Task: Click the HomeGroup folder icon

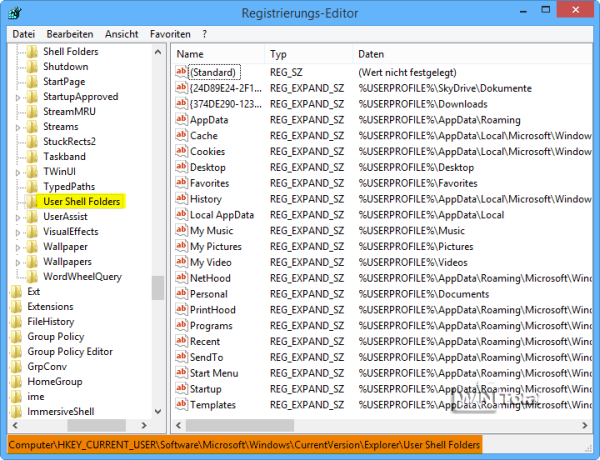Action: point(16,382)
